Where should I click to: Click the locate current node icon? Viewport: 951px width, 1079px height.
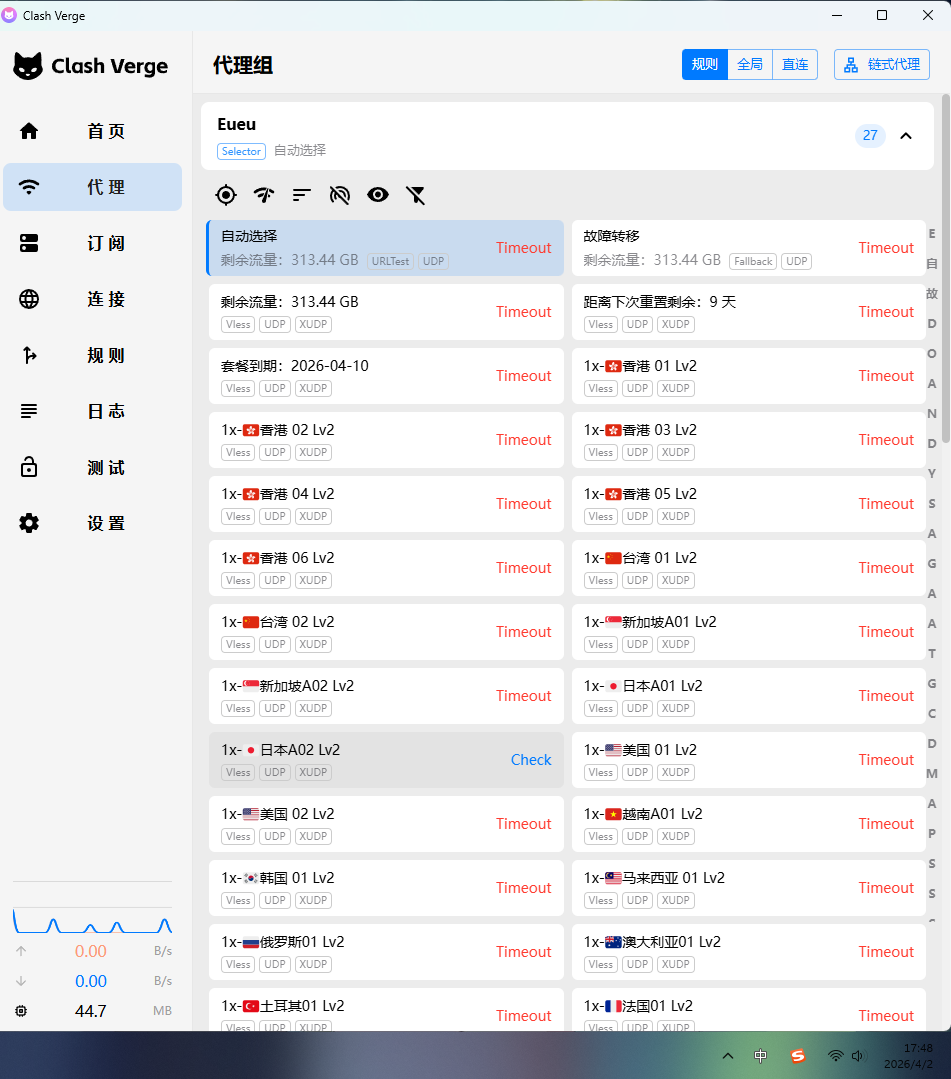(226, 195)
